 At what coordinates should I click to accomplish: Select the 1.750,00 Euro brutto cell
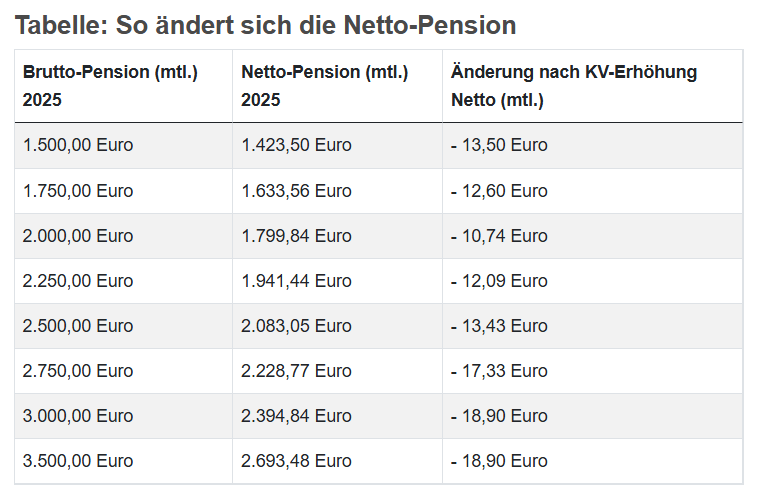pyautogui.click(x=78, y=191)
